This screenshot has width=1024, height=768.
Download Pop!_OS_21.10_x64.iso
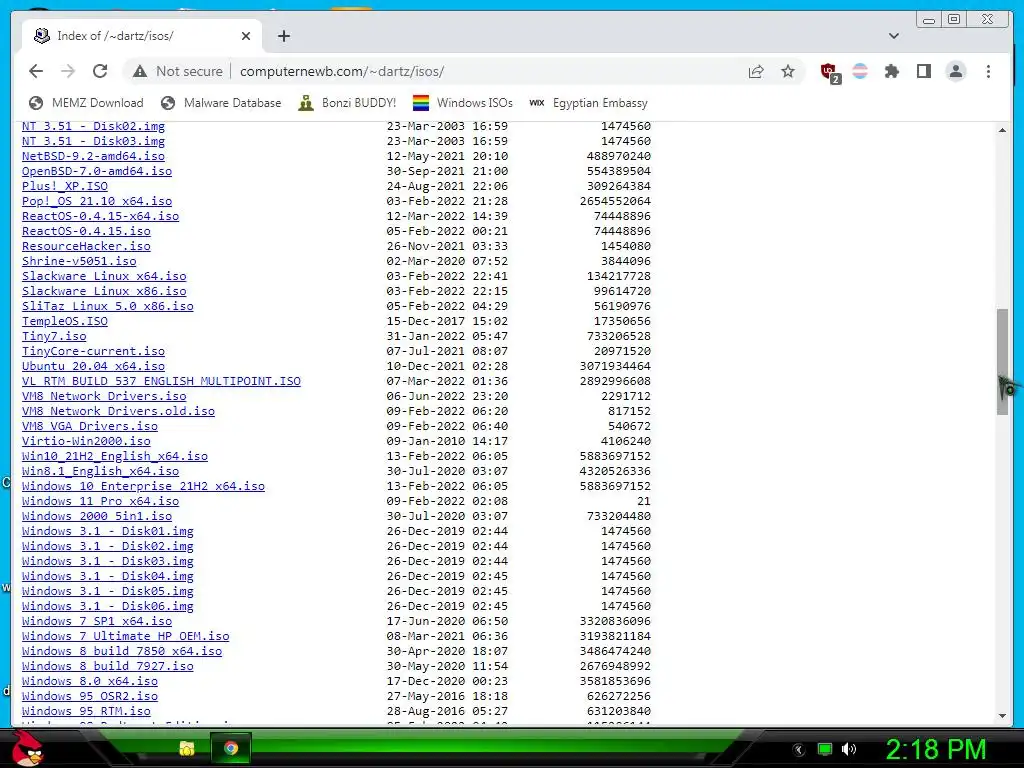click(x=97, y=201)
